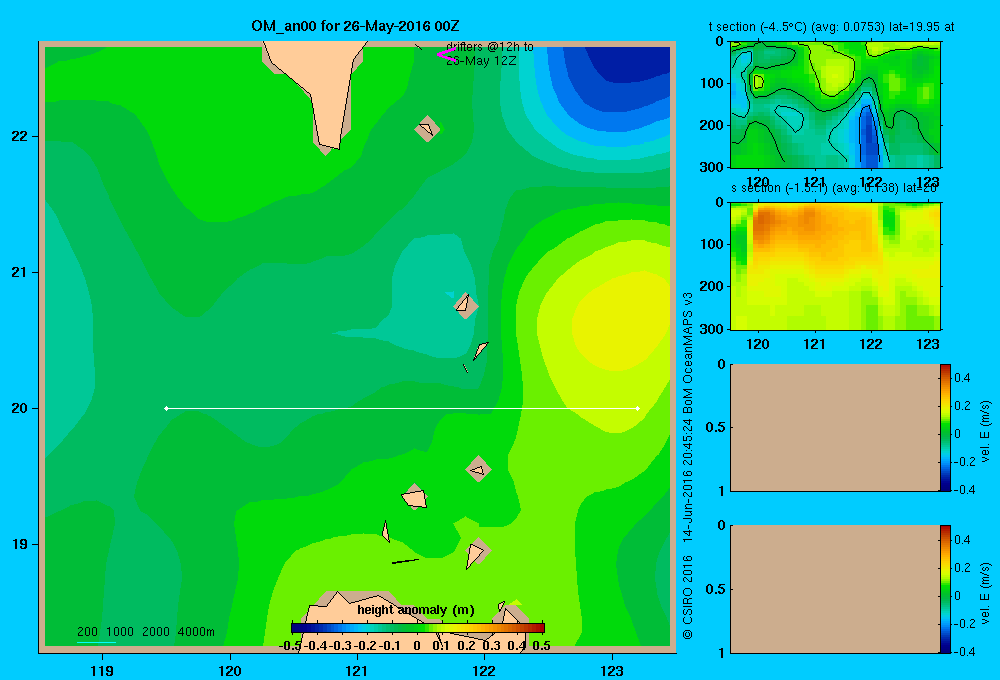
Task: Click the t section temperature plot
Action: (835, 105)
